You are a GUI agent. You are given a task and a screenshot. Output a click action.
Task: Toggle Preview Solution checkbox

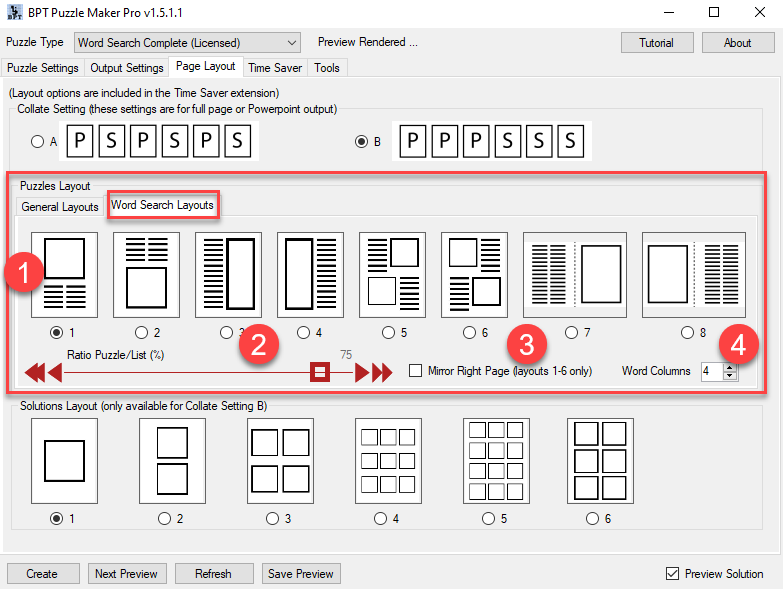(672, 573)
